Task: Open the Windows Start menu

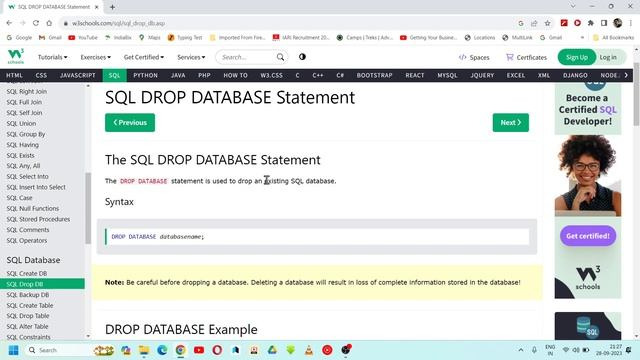Action: pos(13,350)
